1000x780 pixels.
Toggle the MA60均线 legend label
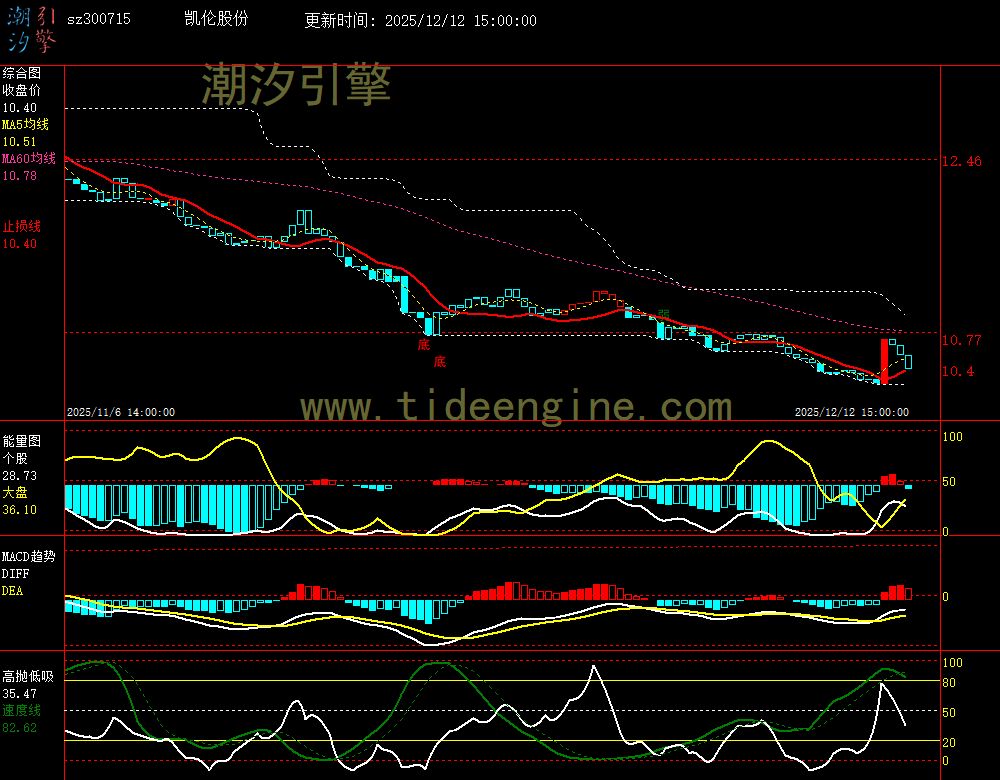(28, 158)
